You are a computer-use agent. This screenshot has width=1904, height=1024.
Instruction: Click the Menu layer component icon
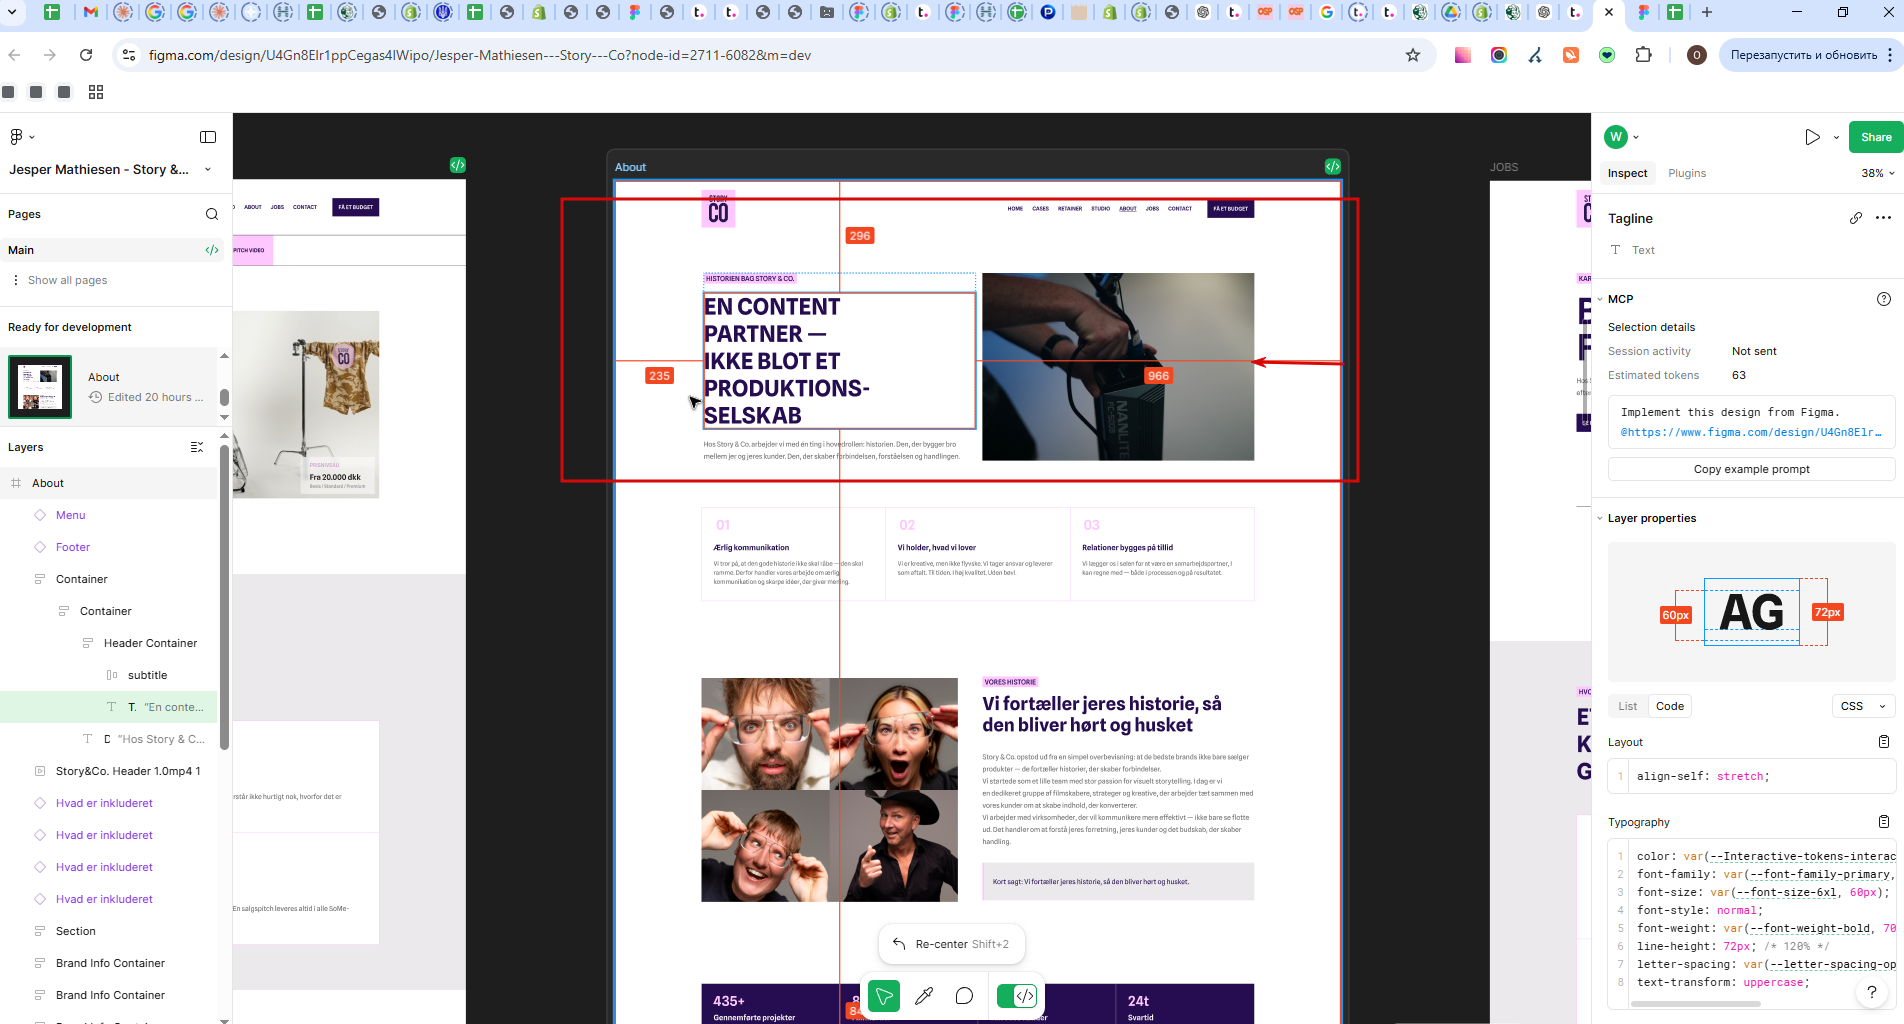[40, 515]
